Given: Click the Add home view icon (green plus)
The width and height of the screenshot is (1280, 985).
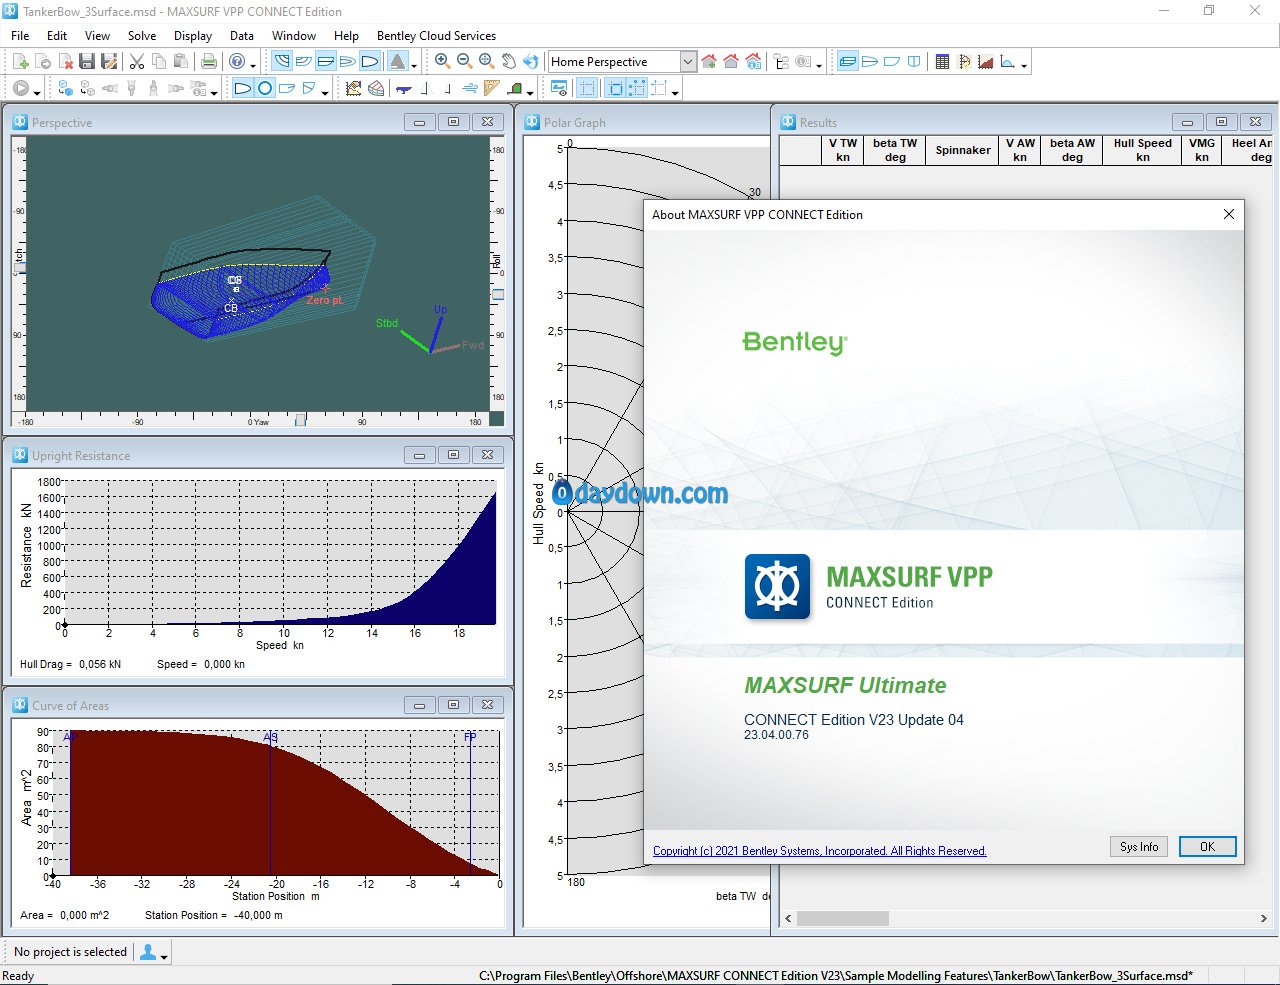Looking at the screenshot, I should pyautogui.click(x=709, y=61).
